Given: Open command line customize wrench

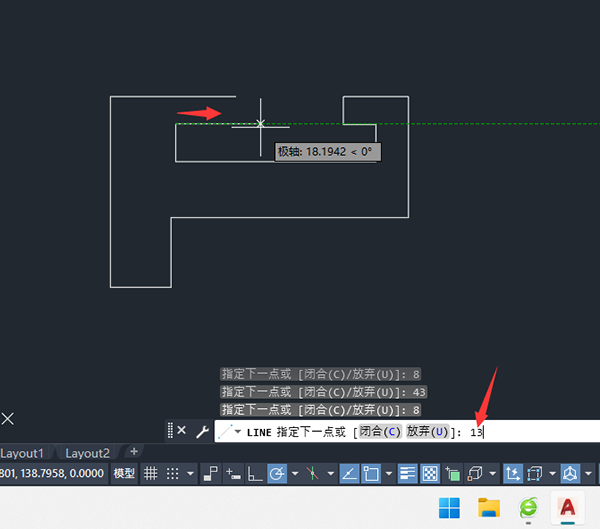Looking at the screenshot, I should [x=202, y=432].
